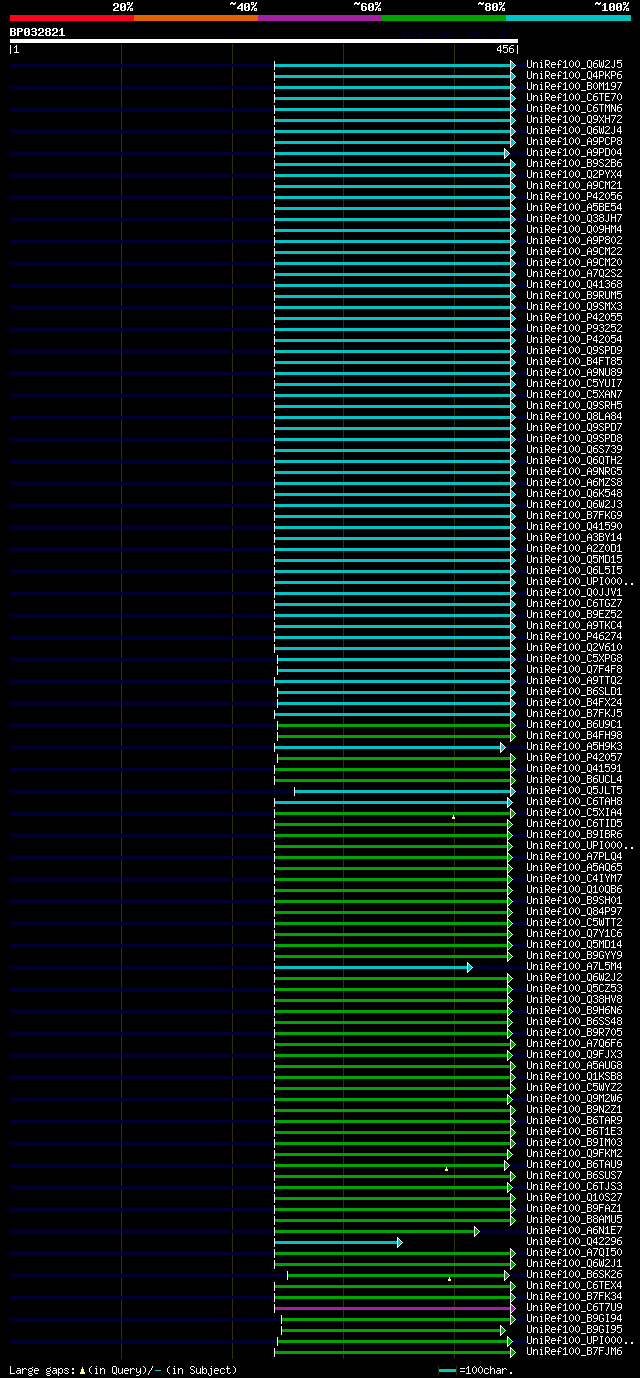Click the green ~80% legend color bar
This screenshot has width=640, height=1378.
[x=443, y=18]
